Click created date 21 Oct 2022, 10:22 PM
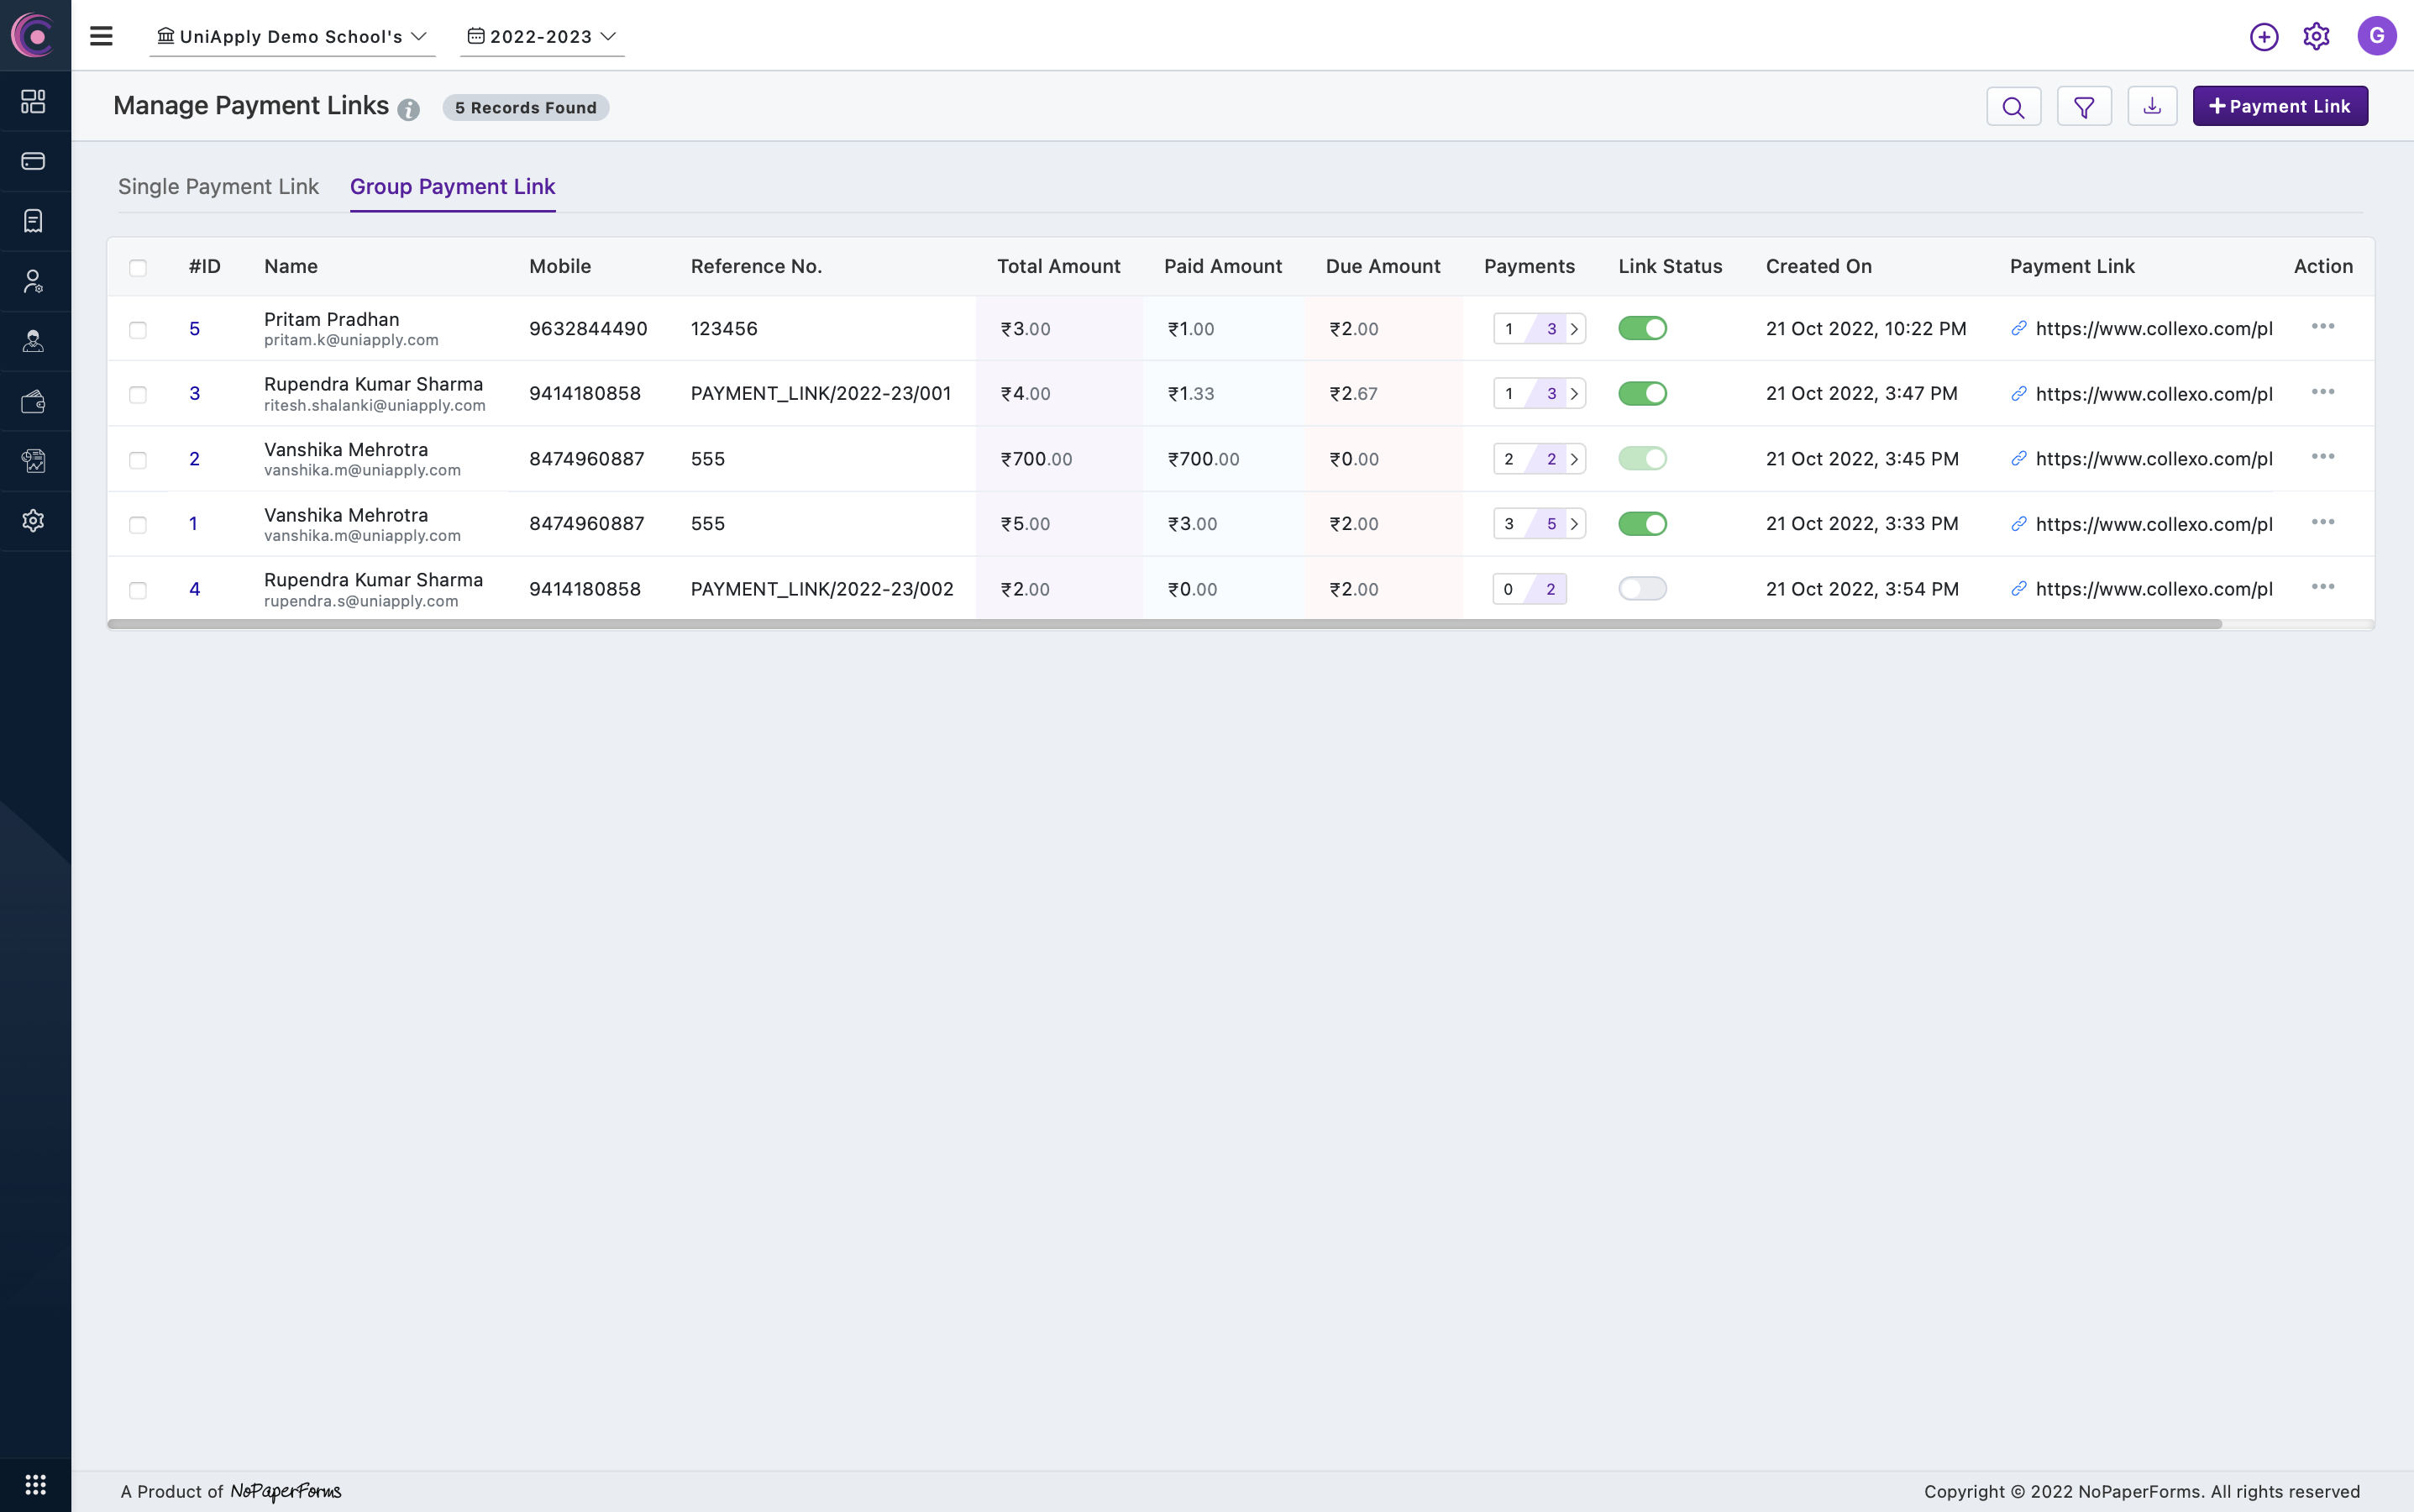 [x=1866, y=329]
